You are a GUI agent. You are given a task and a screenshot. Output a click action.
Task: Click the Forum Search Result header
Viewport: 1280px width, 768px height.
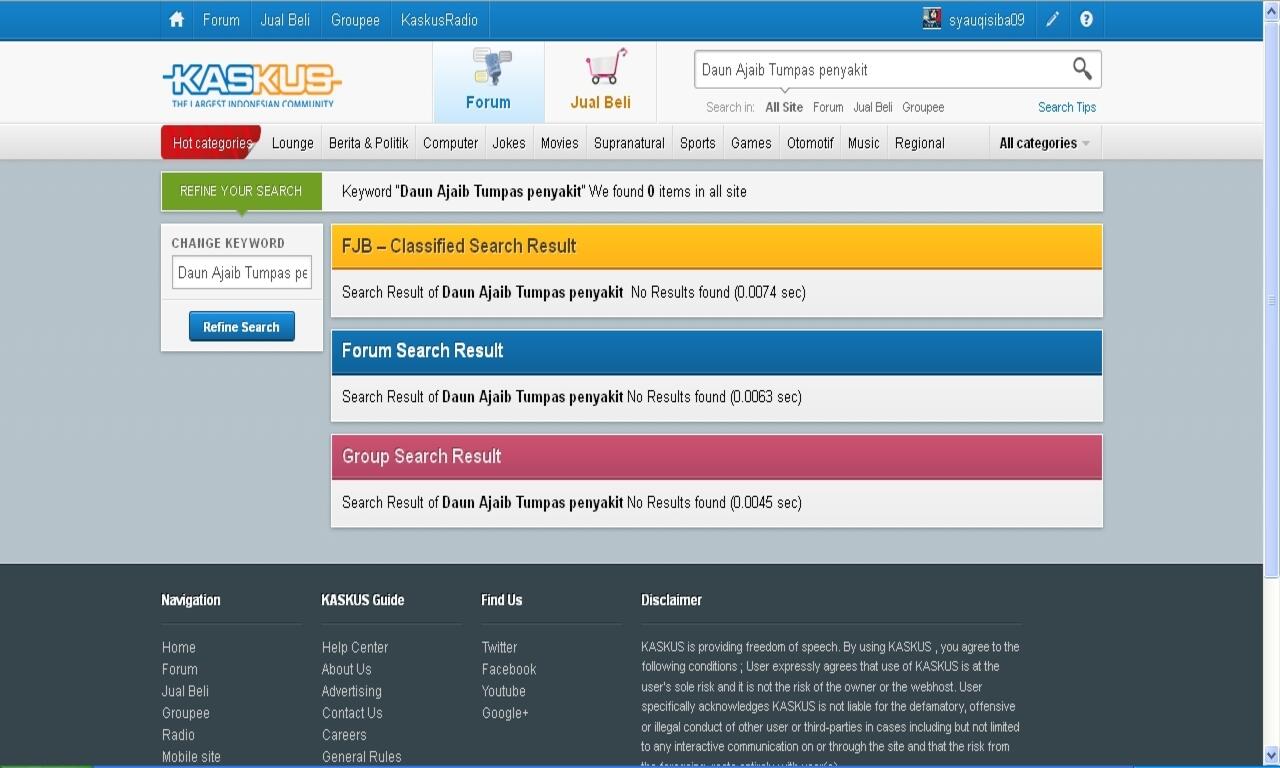coord(717,351)
